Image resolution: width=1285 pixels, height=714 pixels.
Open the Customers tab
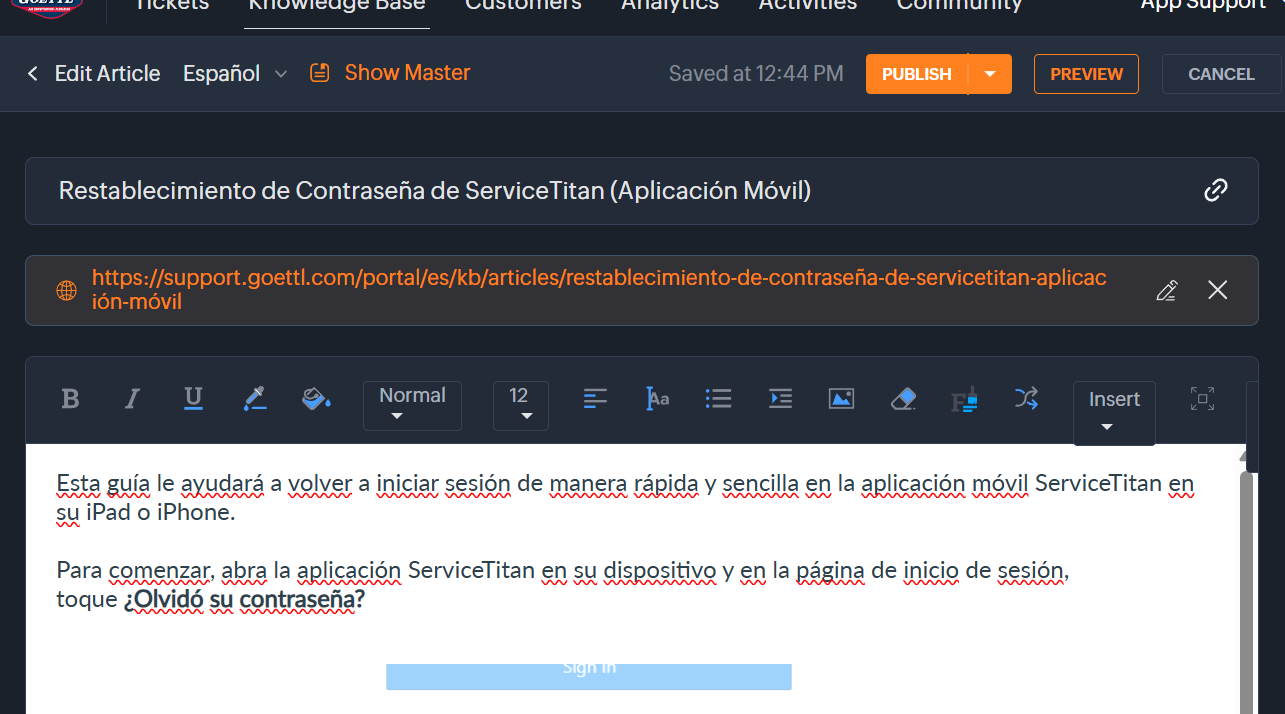(x=523, y=5)
